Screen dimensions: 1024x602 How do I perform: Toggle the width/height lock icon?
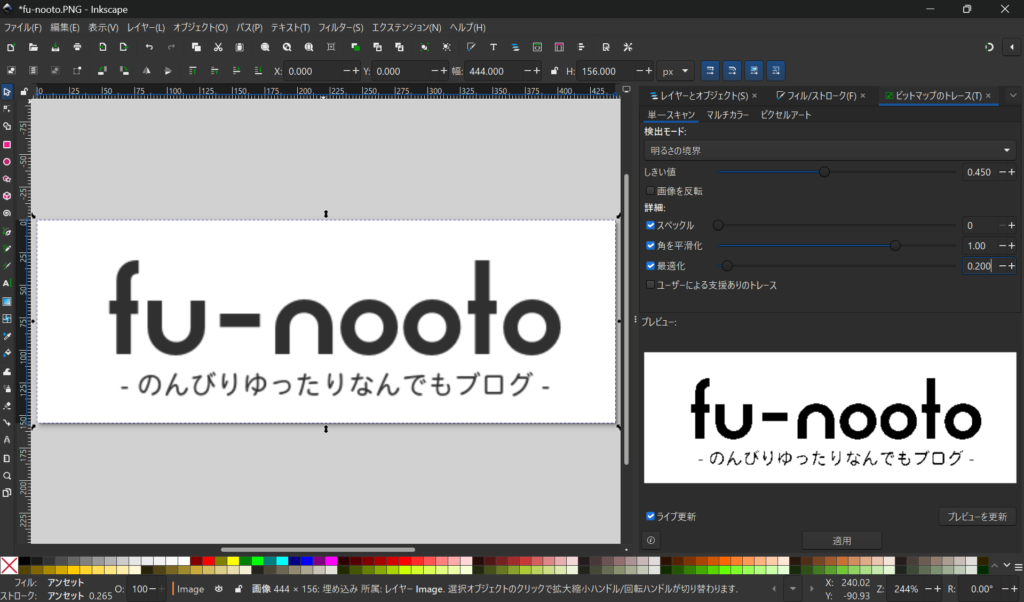point(554,71)
